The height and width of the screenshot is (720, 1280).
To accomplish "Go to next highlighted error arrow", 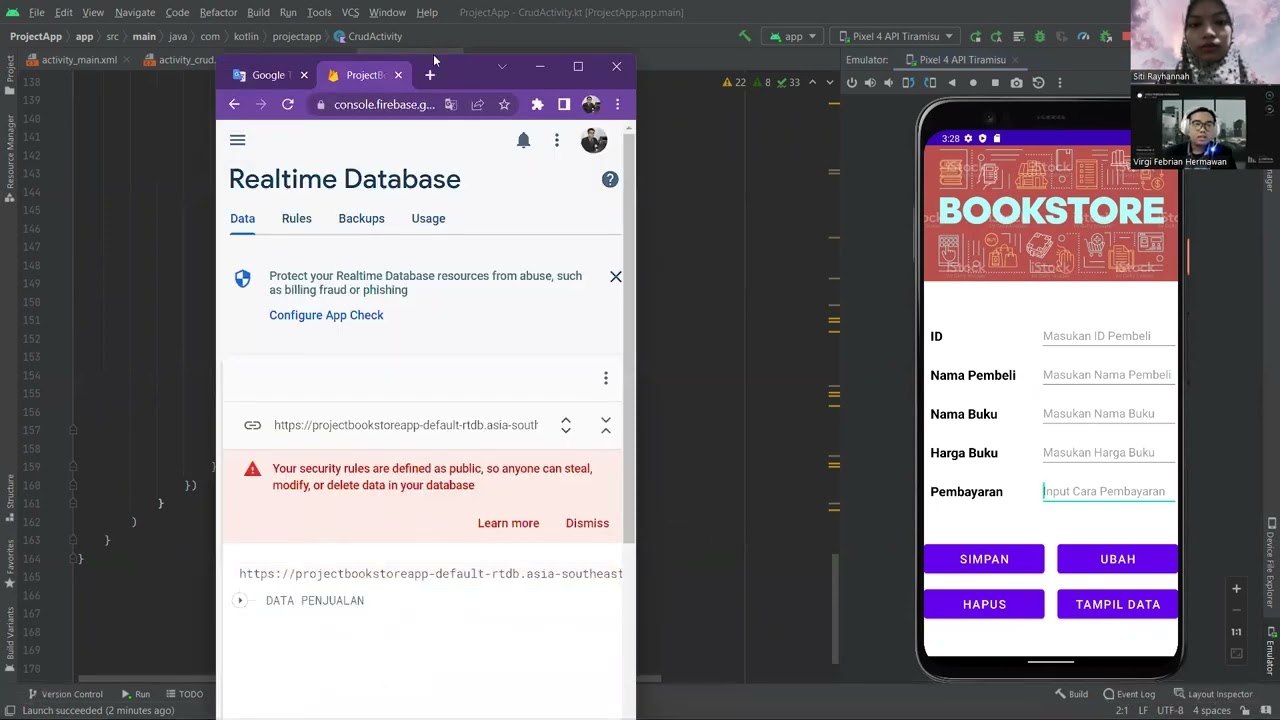I will point(829,83).
